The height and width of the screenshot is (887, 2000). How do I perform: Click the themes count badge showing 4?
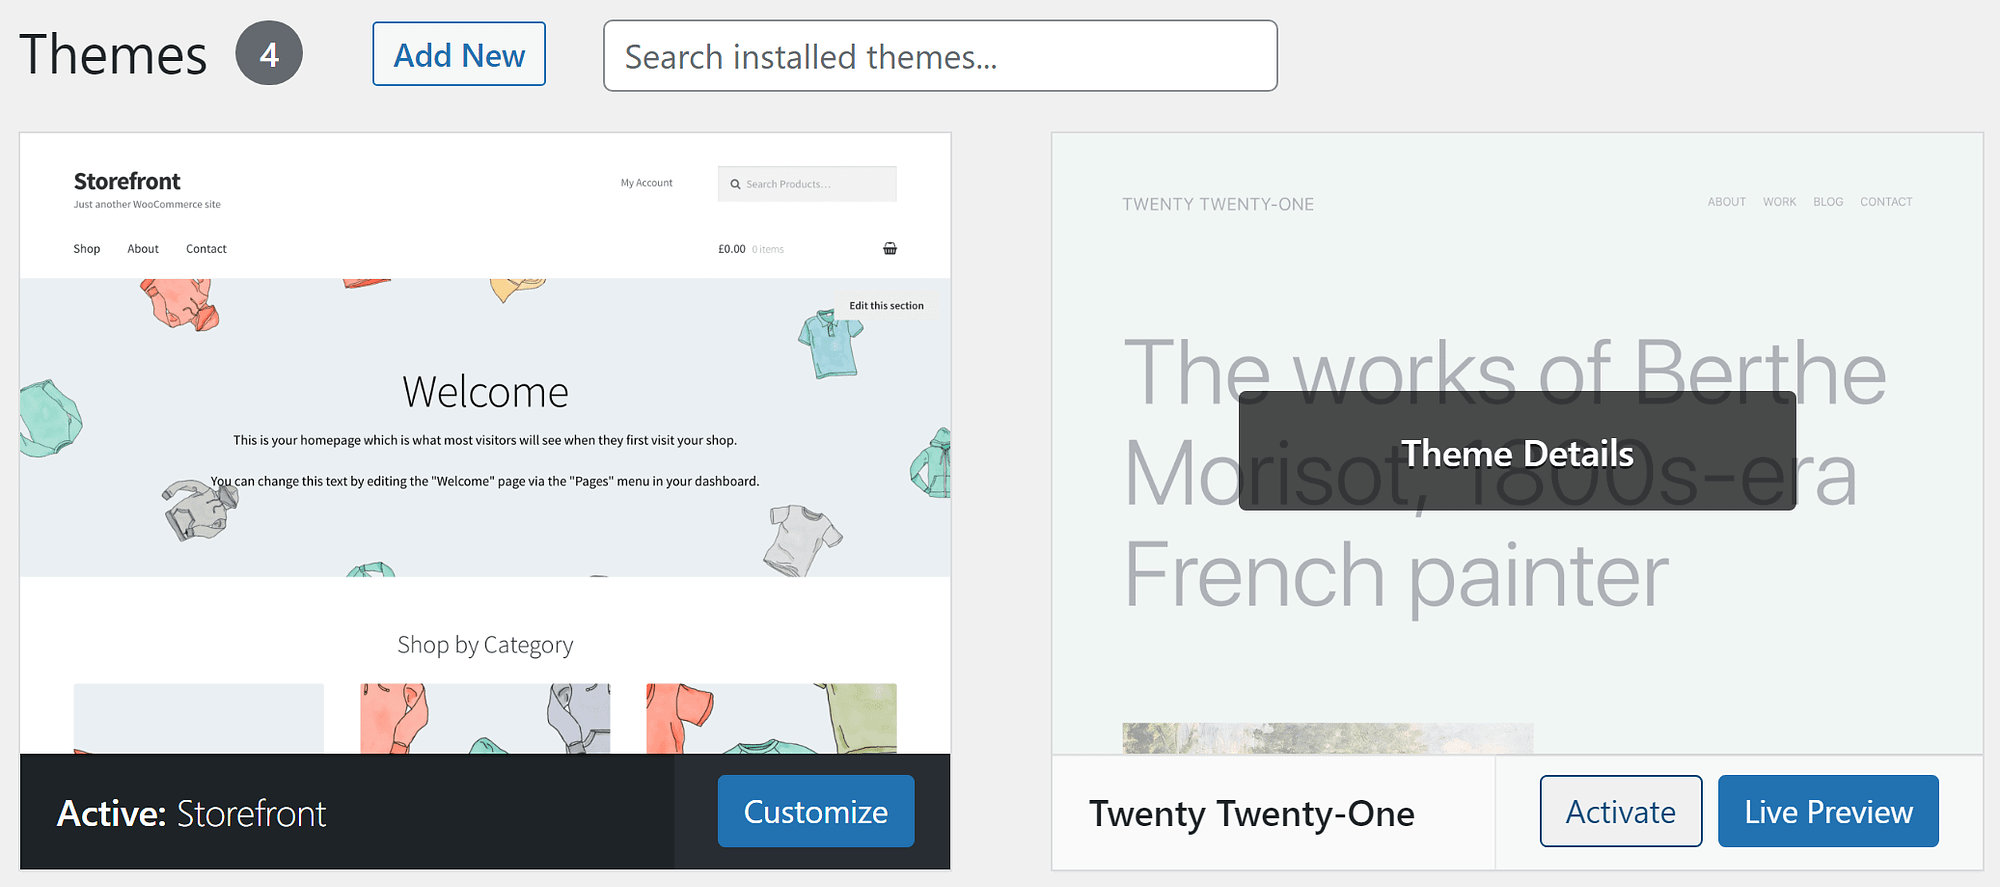(269, 53)
